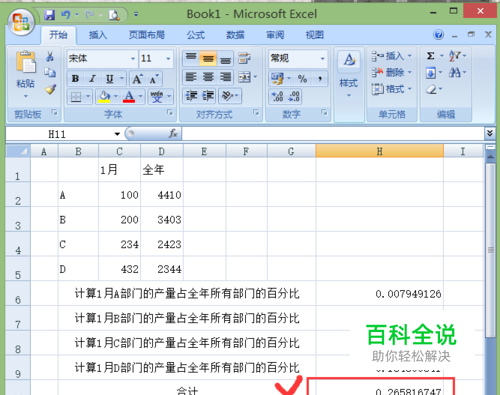Viewport: 500px width, 395px height.
Task: Switch to the 开始 tab
Action: pos(58,35)
